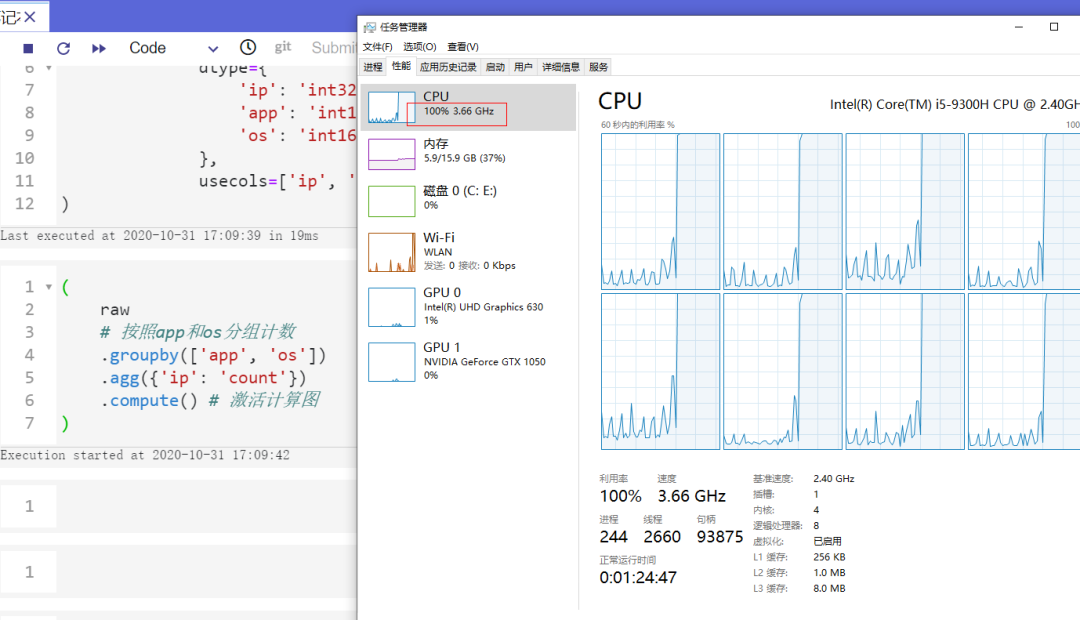This screenshot has width=1080, height=620.
Task: Open the 选项(O) menu in Task Manager
Action: tap(419, 47)
